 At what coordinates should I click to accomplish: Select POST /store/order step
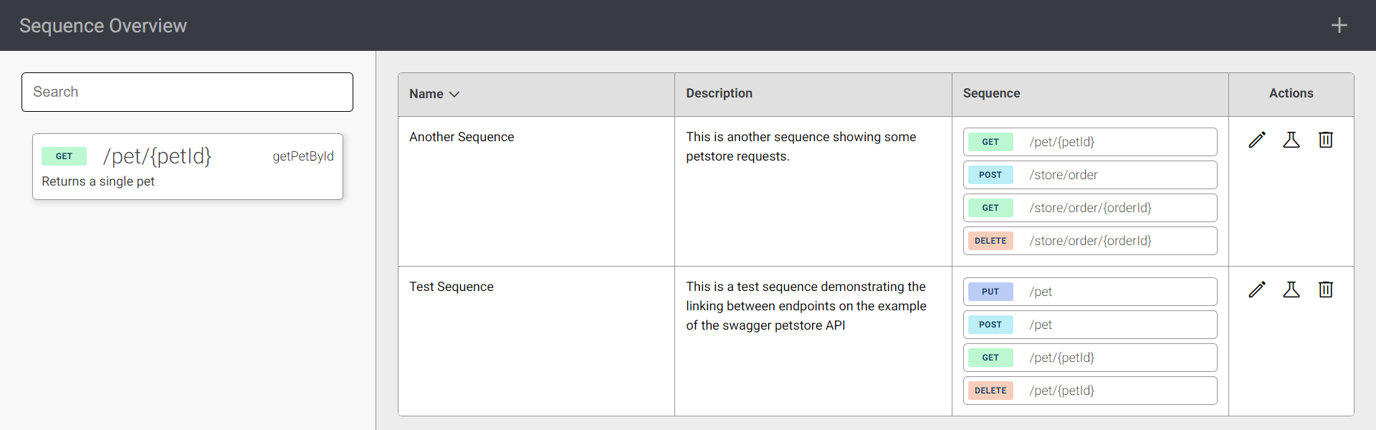coord(1090,175)
